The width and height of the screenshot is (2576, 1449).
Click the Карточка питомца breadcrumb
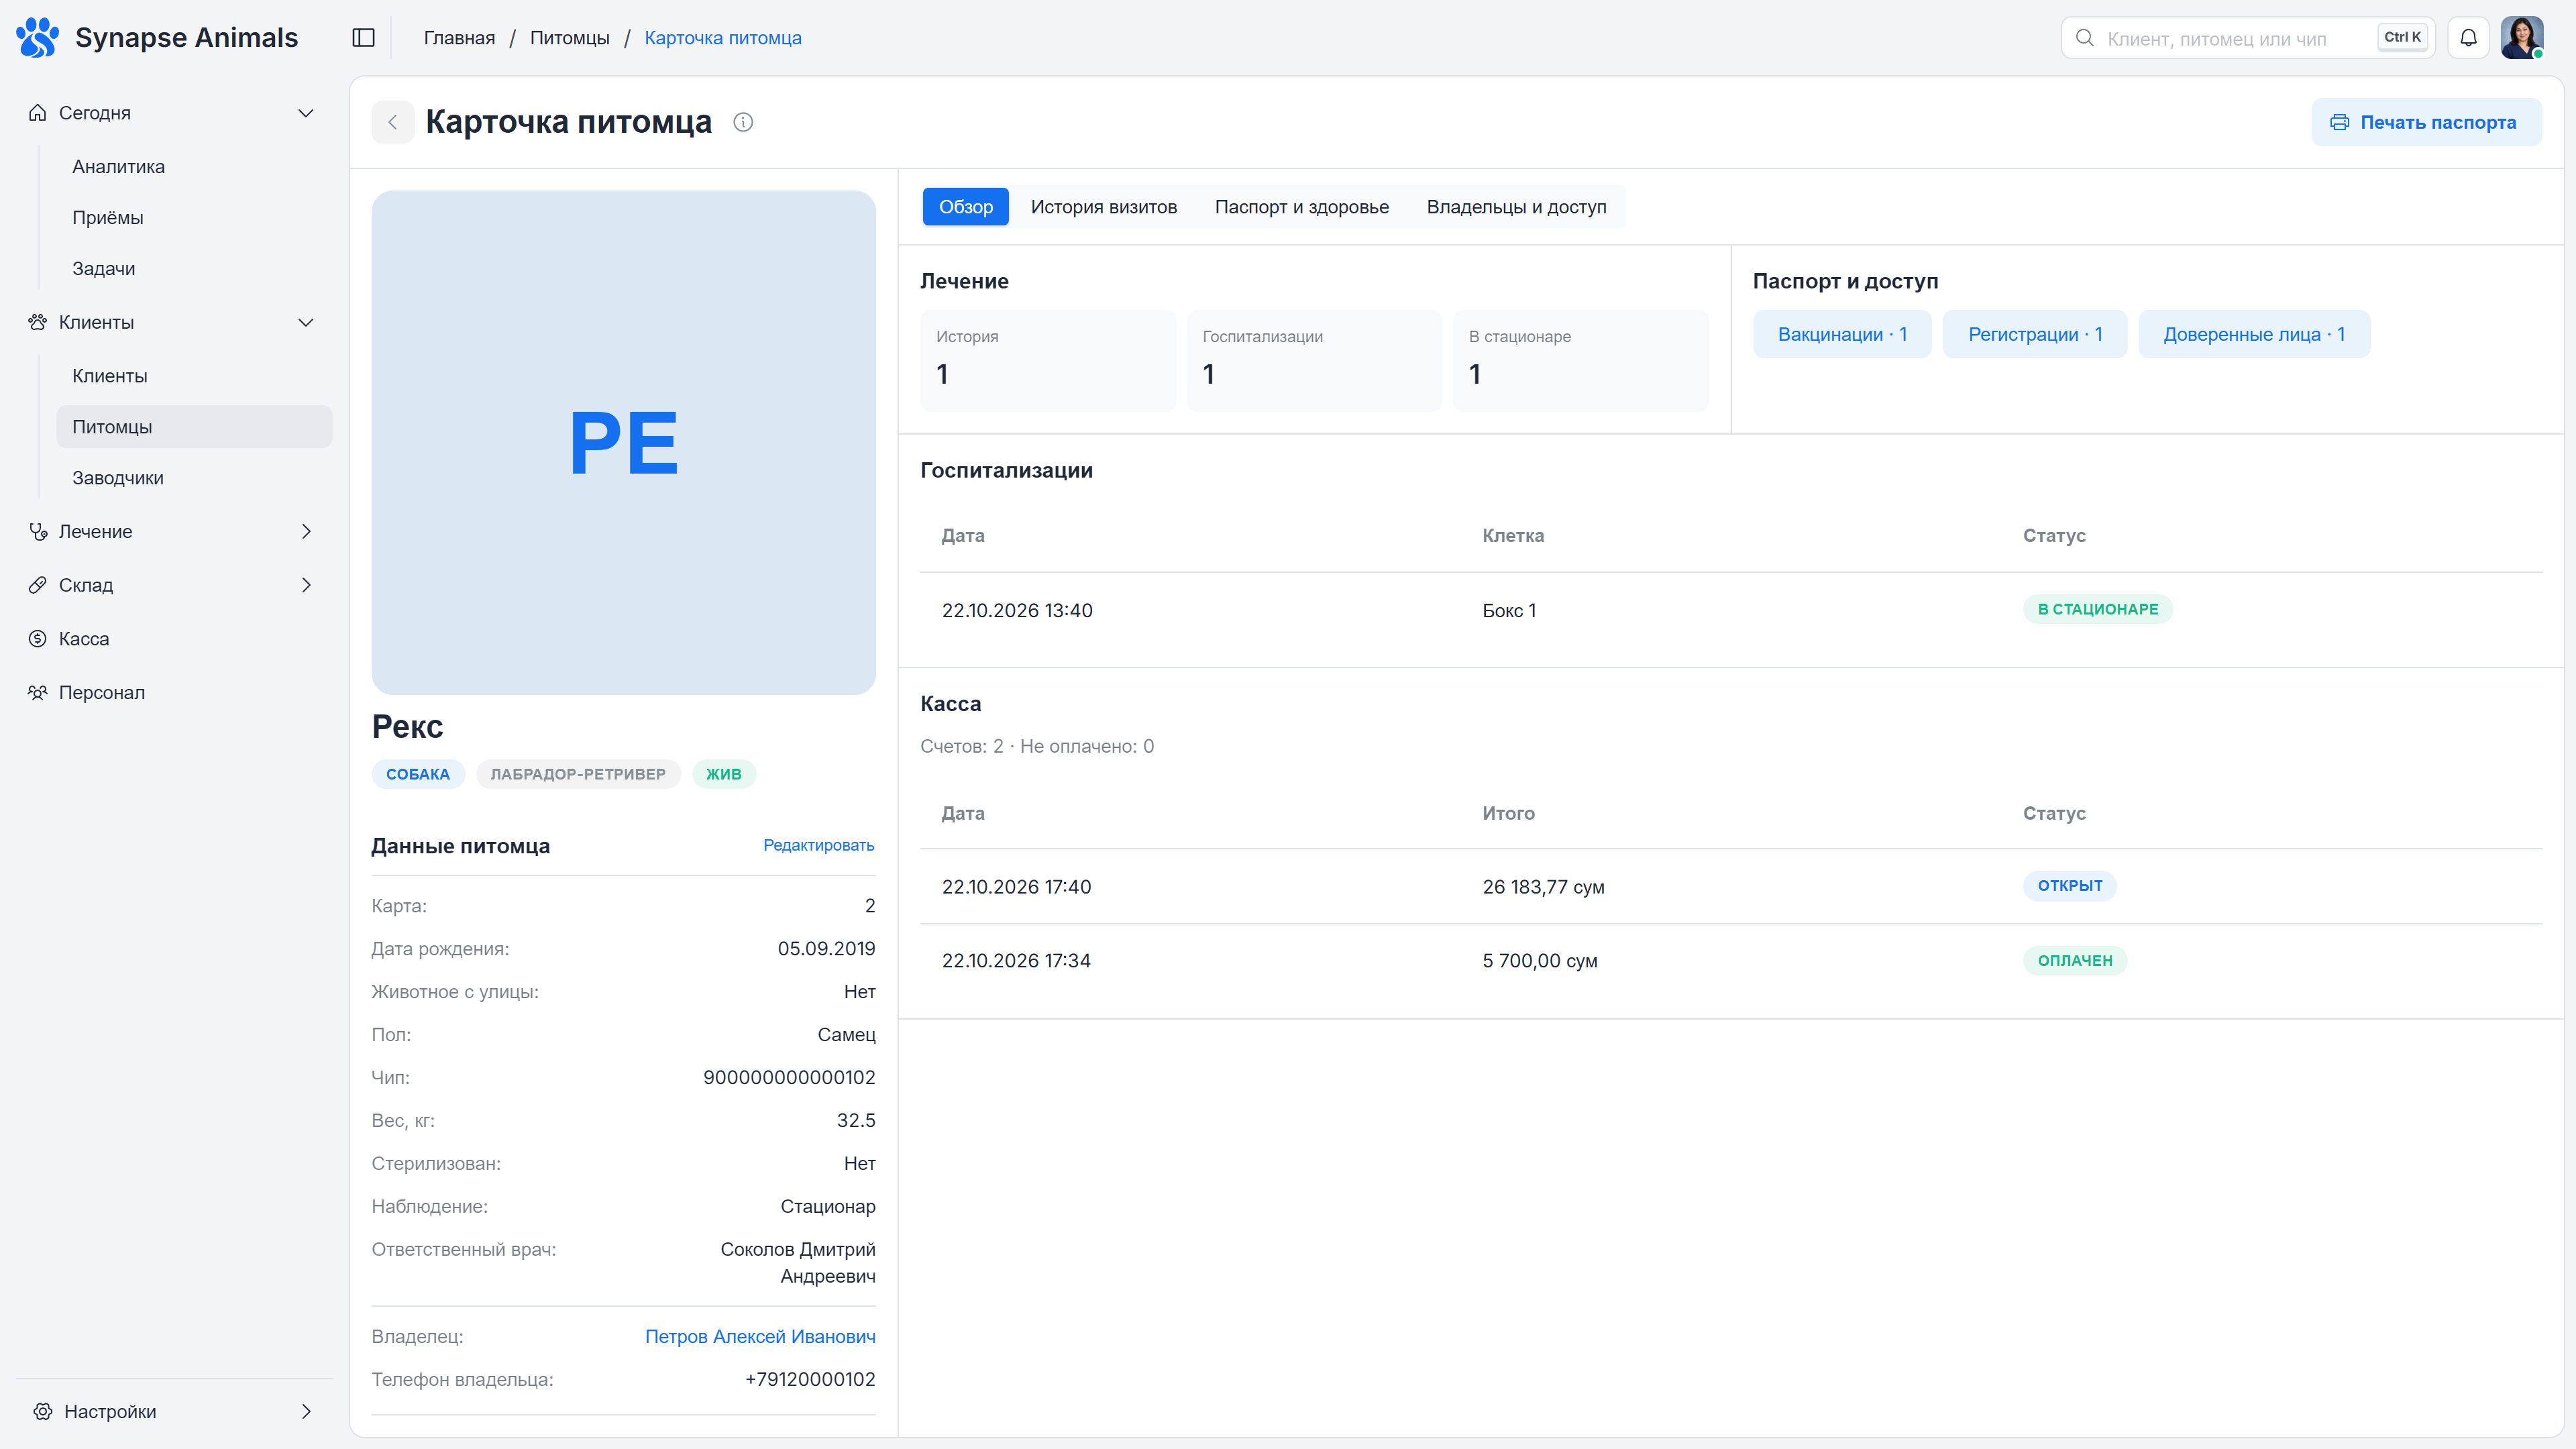click(723, 38)
